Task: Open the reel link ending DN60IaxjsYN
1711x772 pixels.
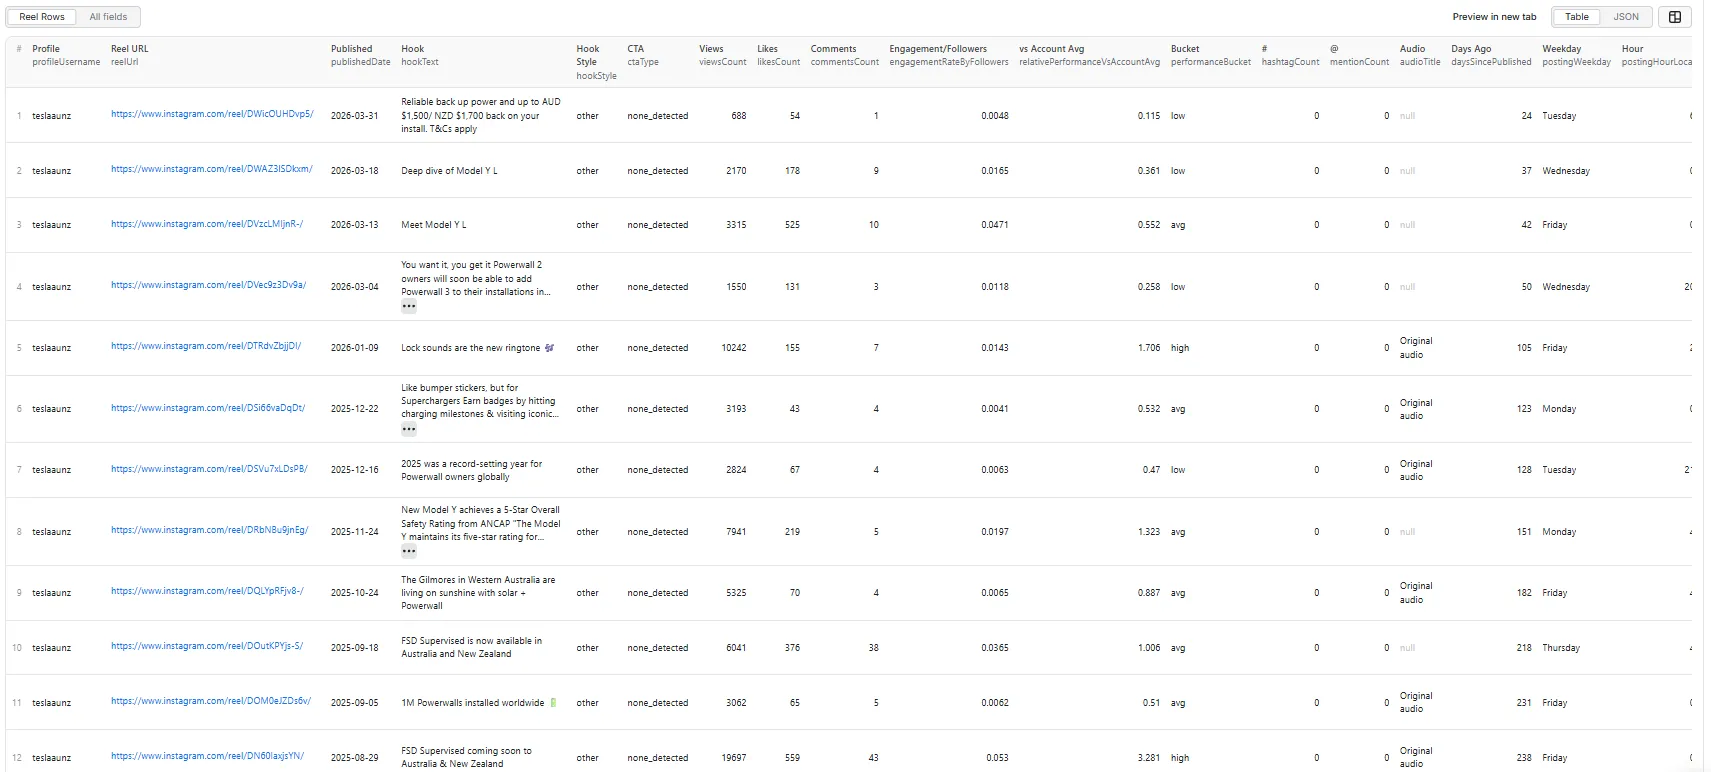Action: [x=208, y=756]
